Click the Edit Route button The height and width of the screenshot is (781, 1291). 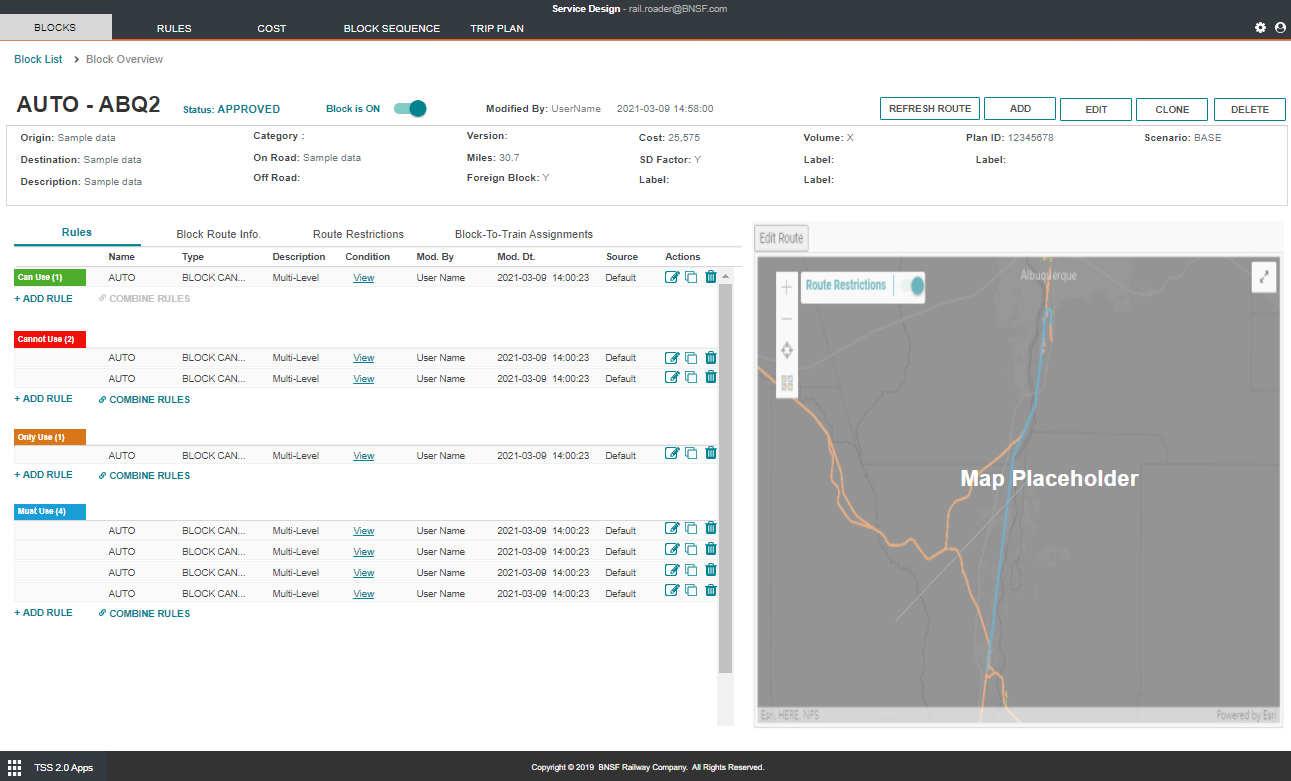pyautogui.click(x=781, y=238)
